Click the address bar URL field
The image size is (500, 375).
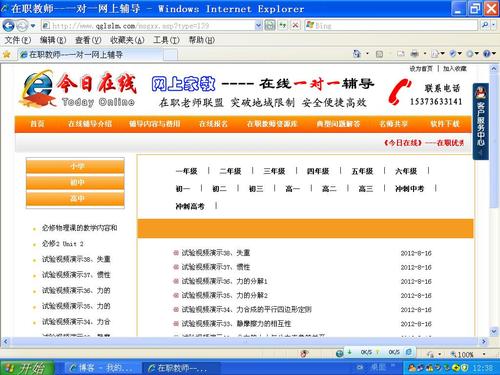point(148,25)
